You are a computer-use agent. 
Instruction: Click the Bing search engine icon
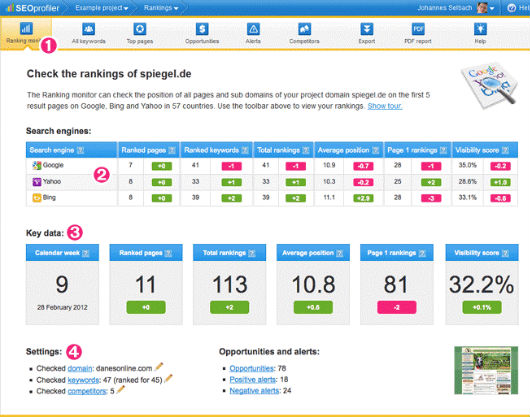(x=37, y=198)
